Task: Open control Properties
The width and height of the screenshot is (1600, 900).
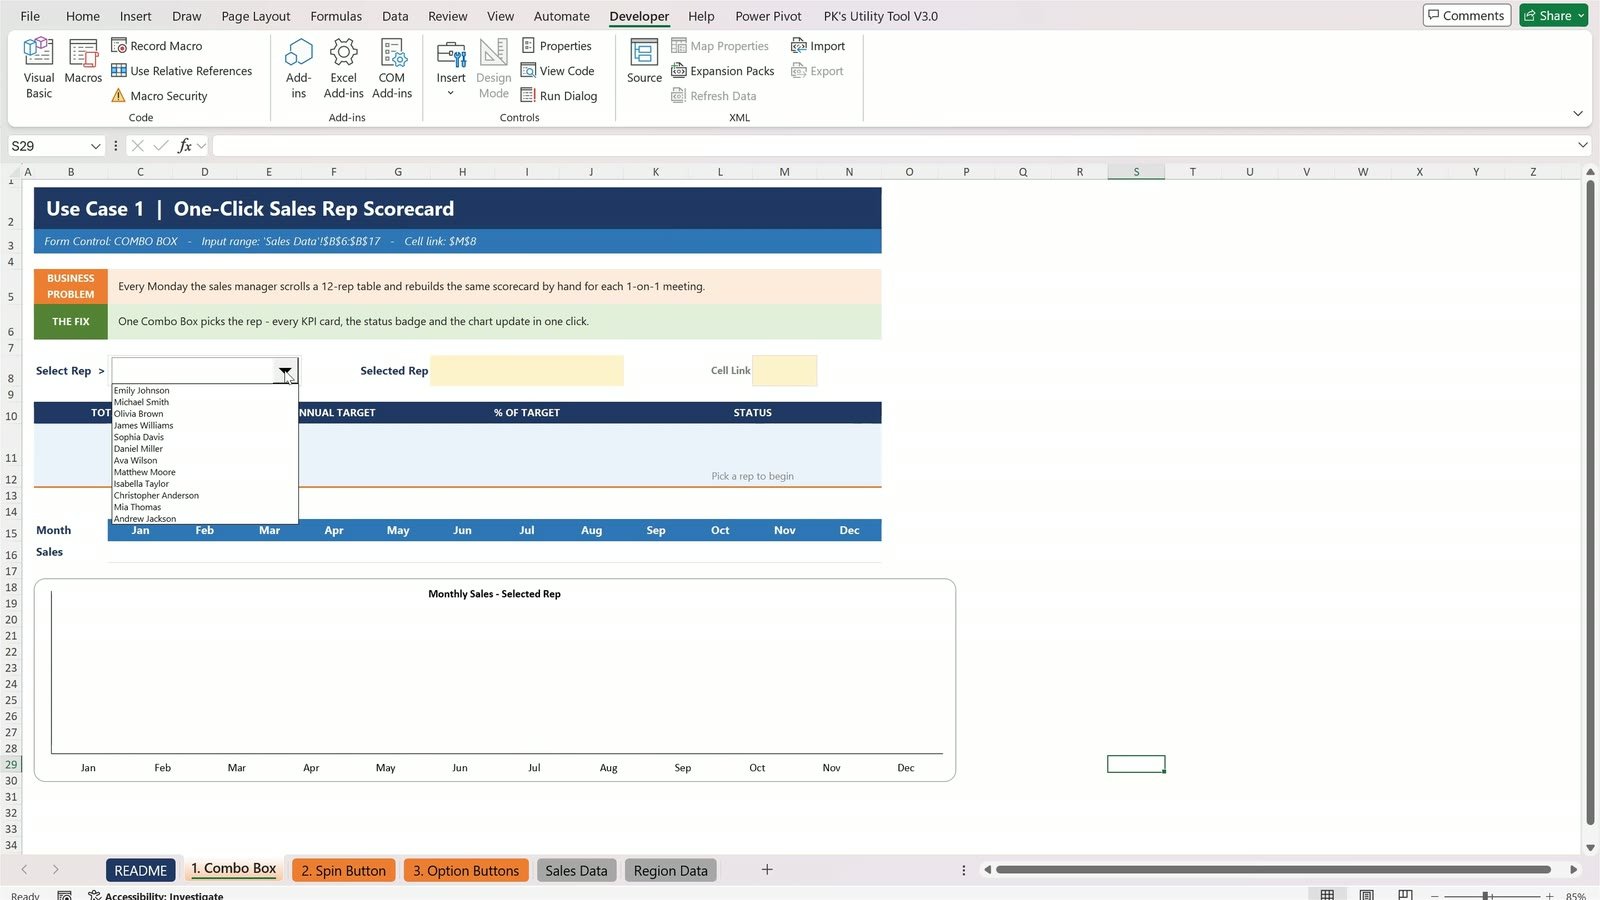Action: click(557, 46)
